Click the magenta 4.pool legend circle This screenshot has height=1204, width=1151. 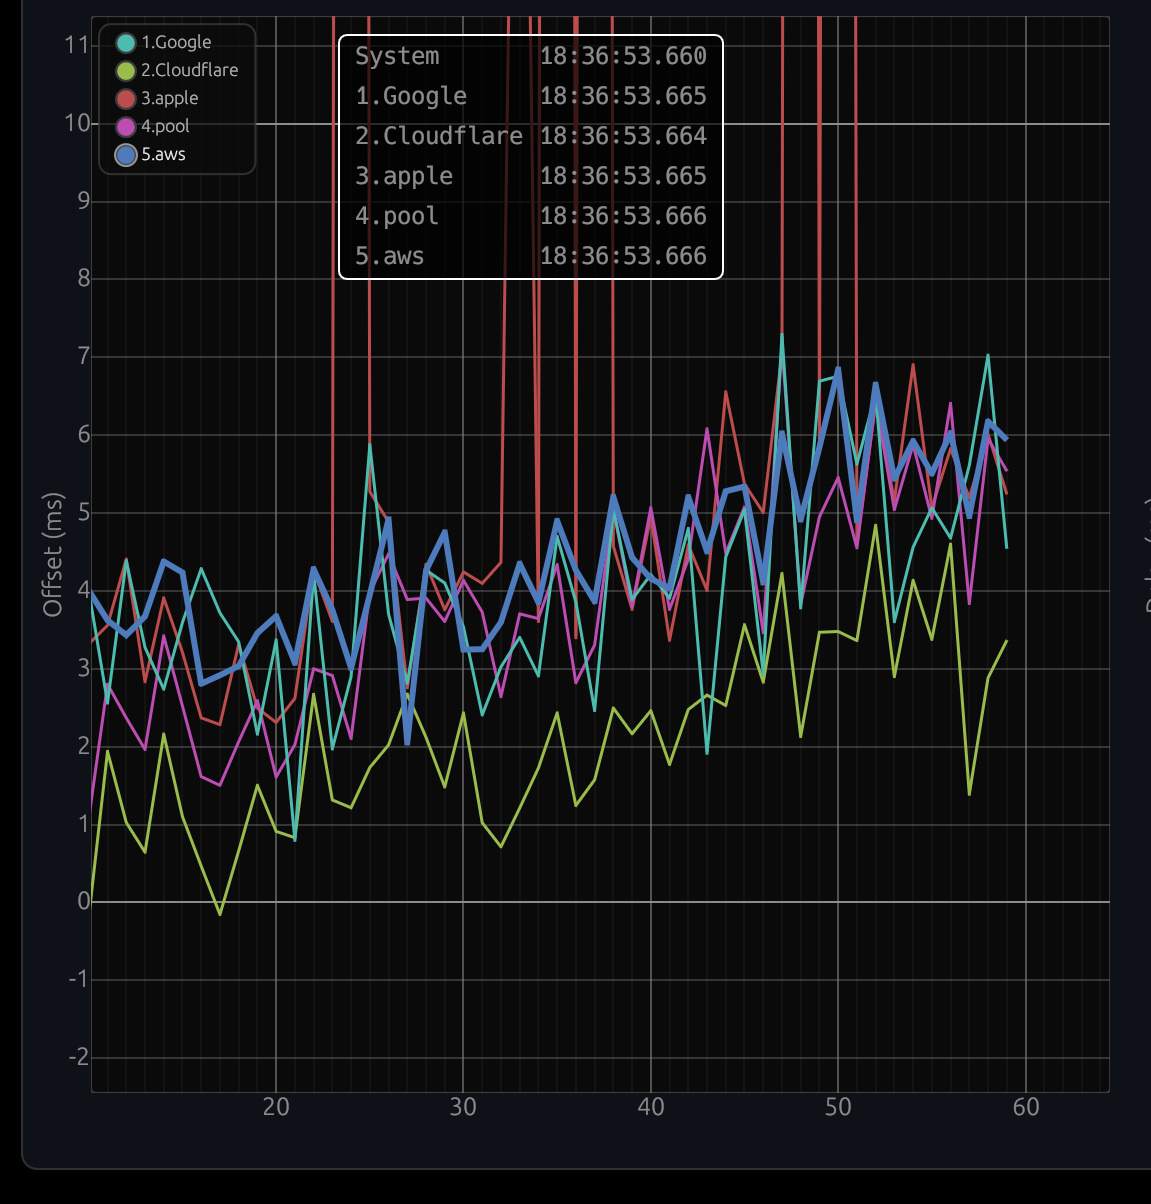[126, 127]
